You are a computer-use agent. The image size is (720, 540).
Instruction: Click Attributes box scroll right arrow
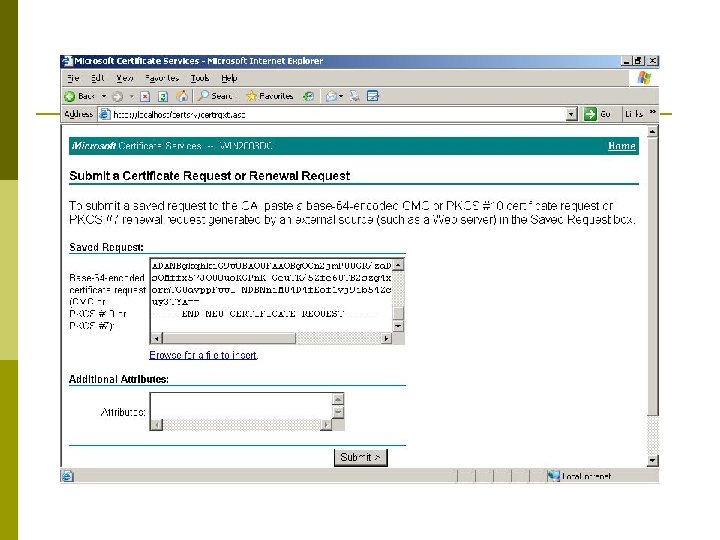pos(326,424)
